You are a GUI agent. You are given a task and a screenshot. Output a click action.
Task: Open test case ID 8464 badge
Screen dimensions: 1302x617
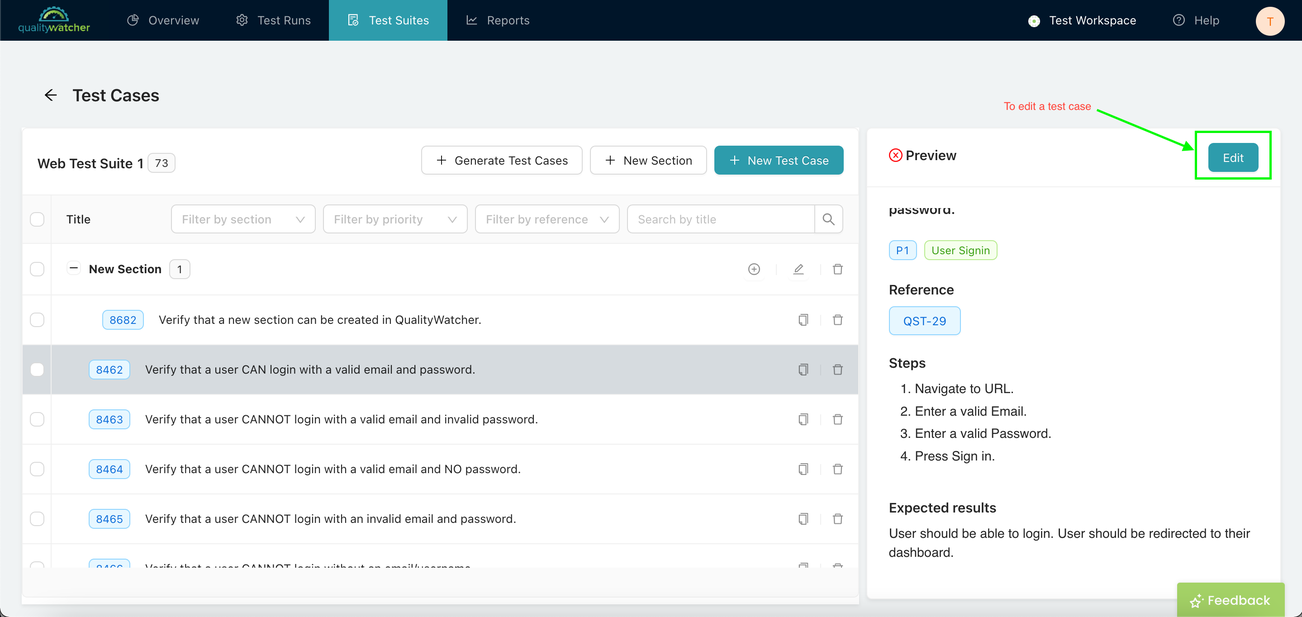(x=109, y=469)
